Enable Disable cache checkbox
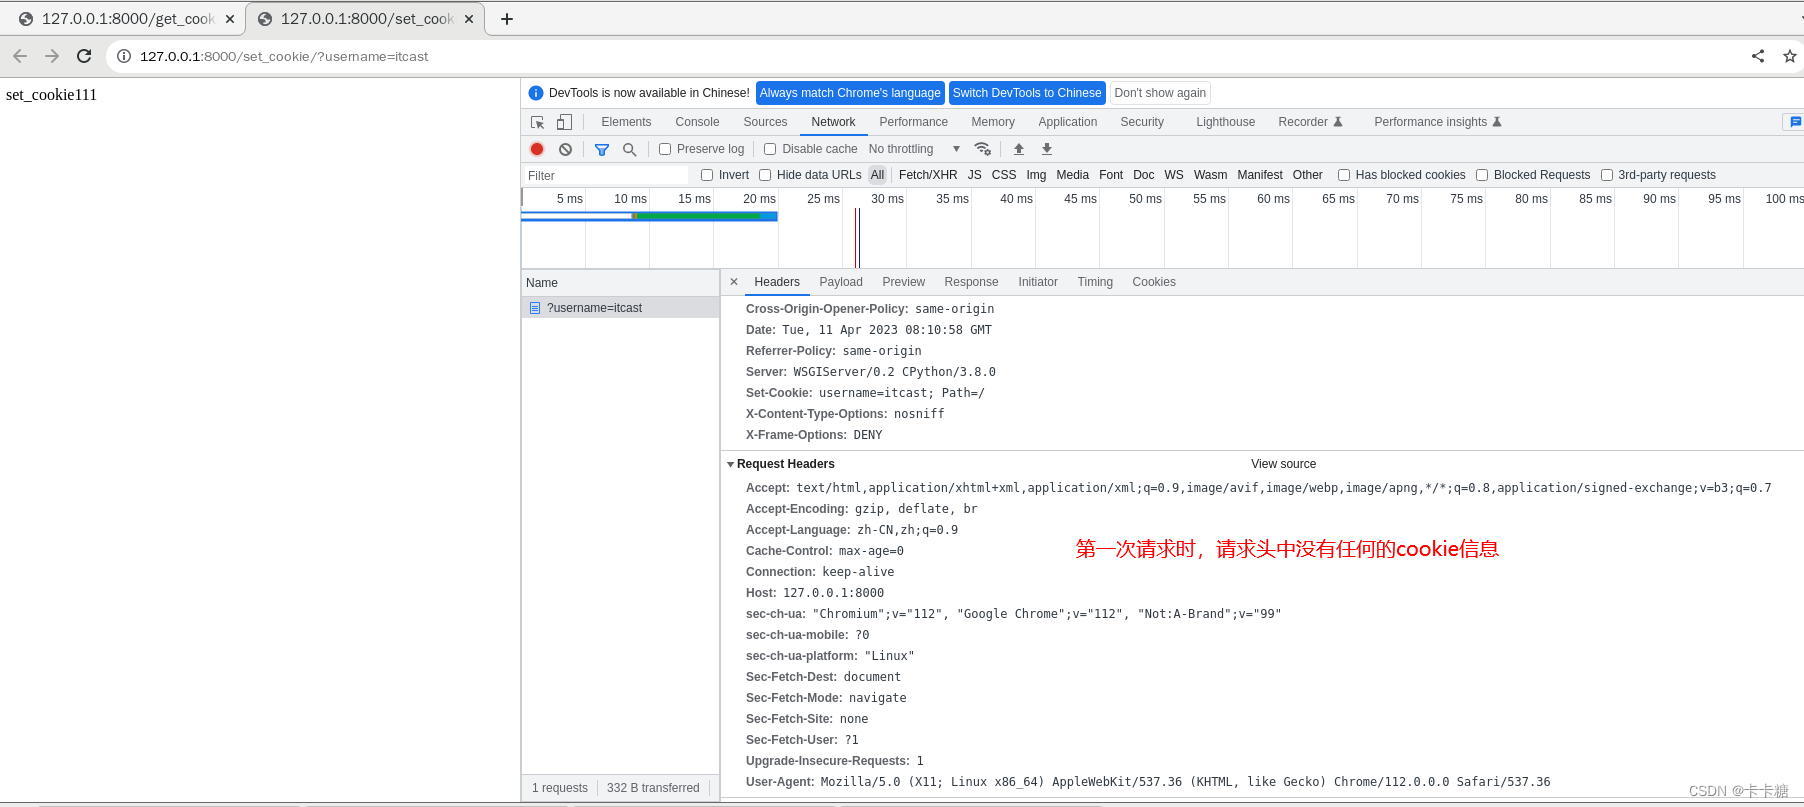Screen dimensions: 1804x807 point(770,149)
